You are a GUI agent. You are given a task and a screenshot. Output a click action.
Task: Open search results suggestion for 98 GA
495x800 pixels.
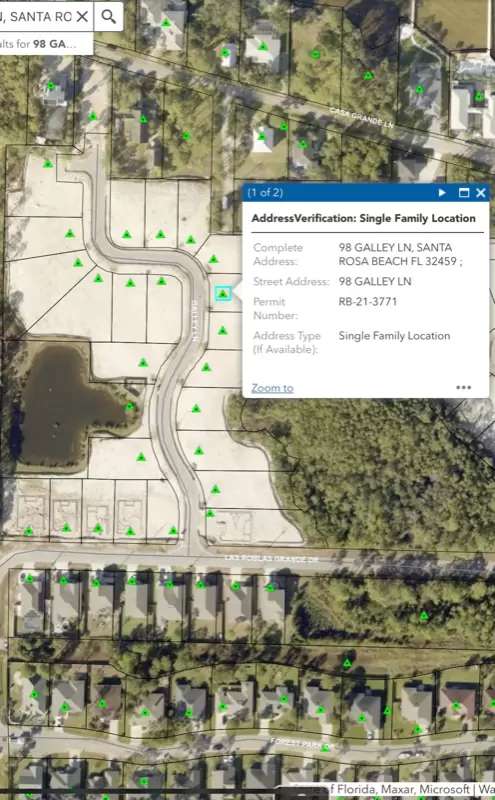46,44
